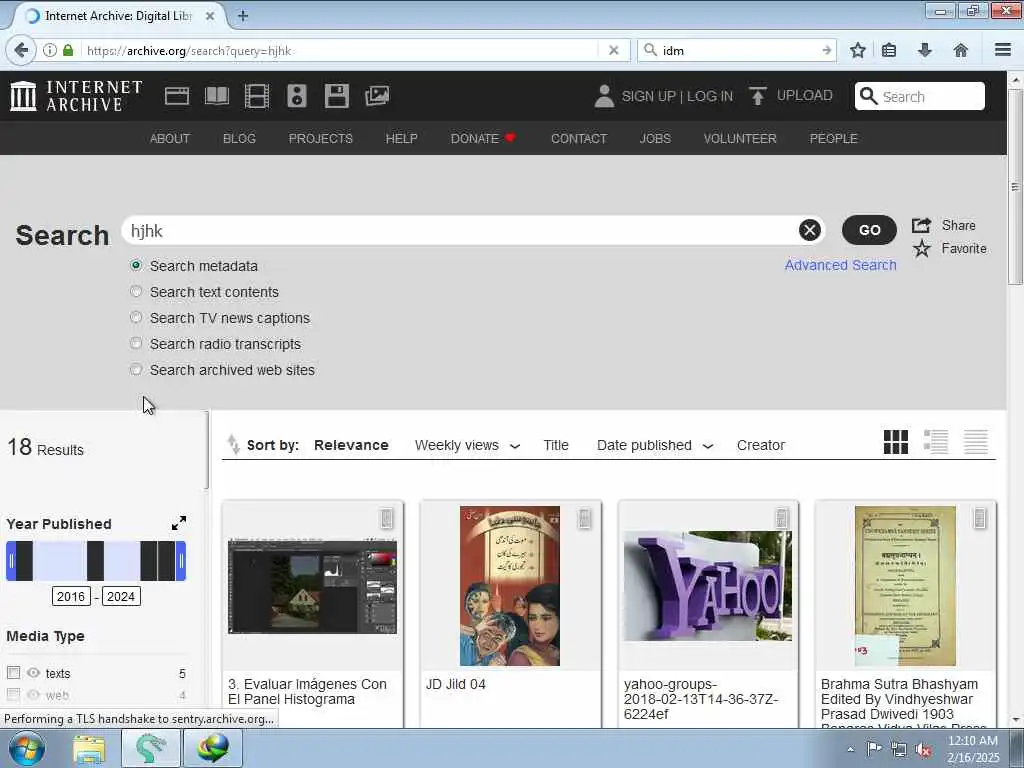Click the eye icon beside texts

(x=33, y=673)
